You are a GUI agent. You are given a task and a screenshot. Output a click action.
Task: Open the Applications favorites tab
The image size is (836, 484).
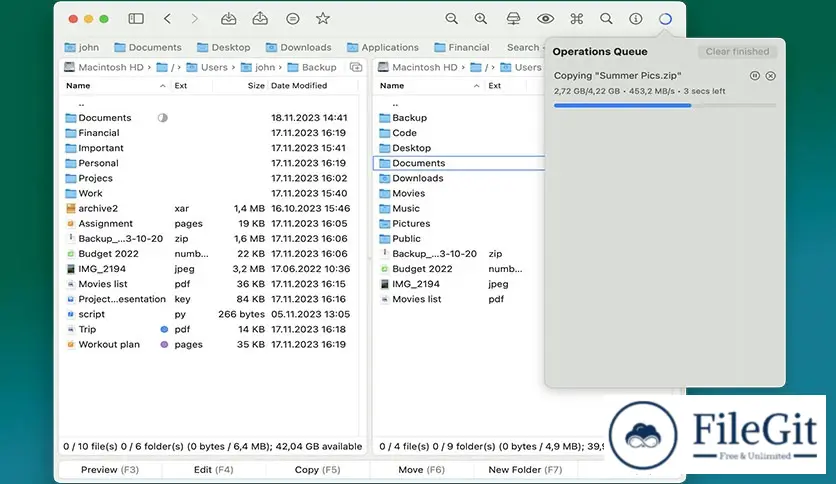383,47
